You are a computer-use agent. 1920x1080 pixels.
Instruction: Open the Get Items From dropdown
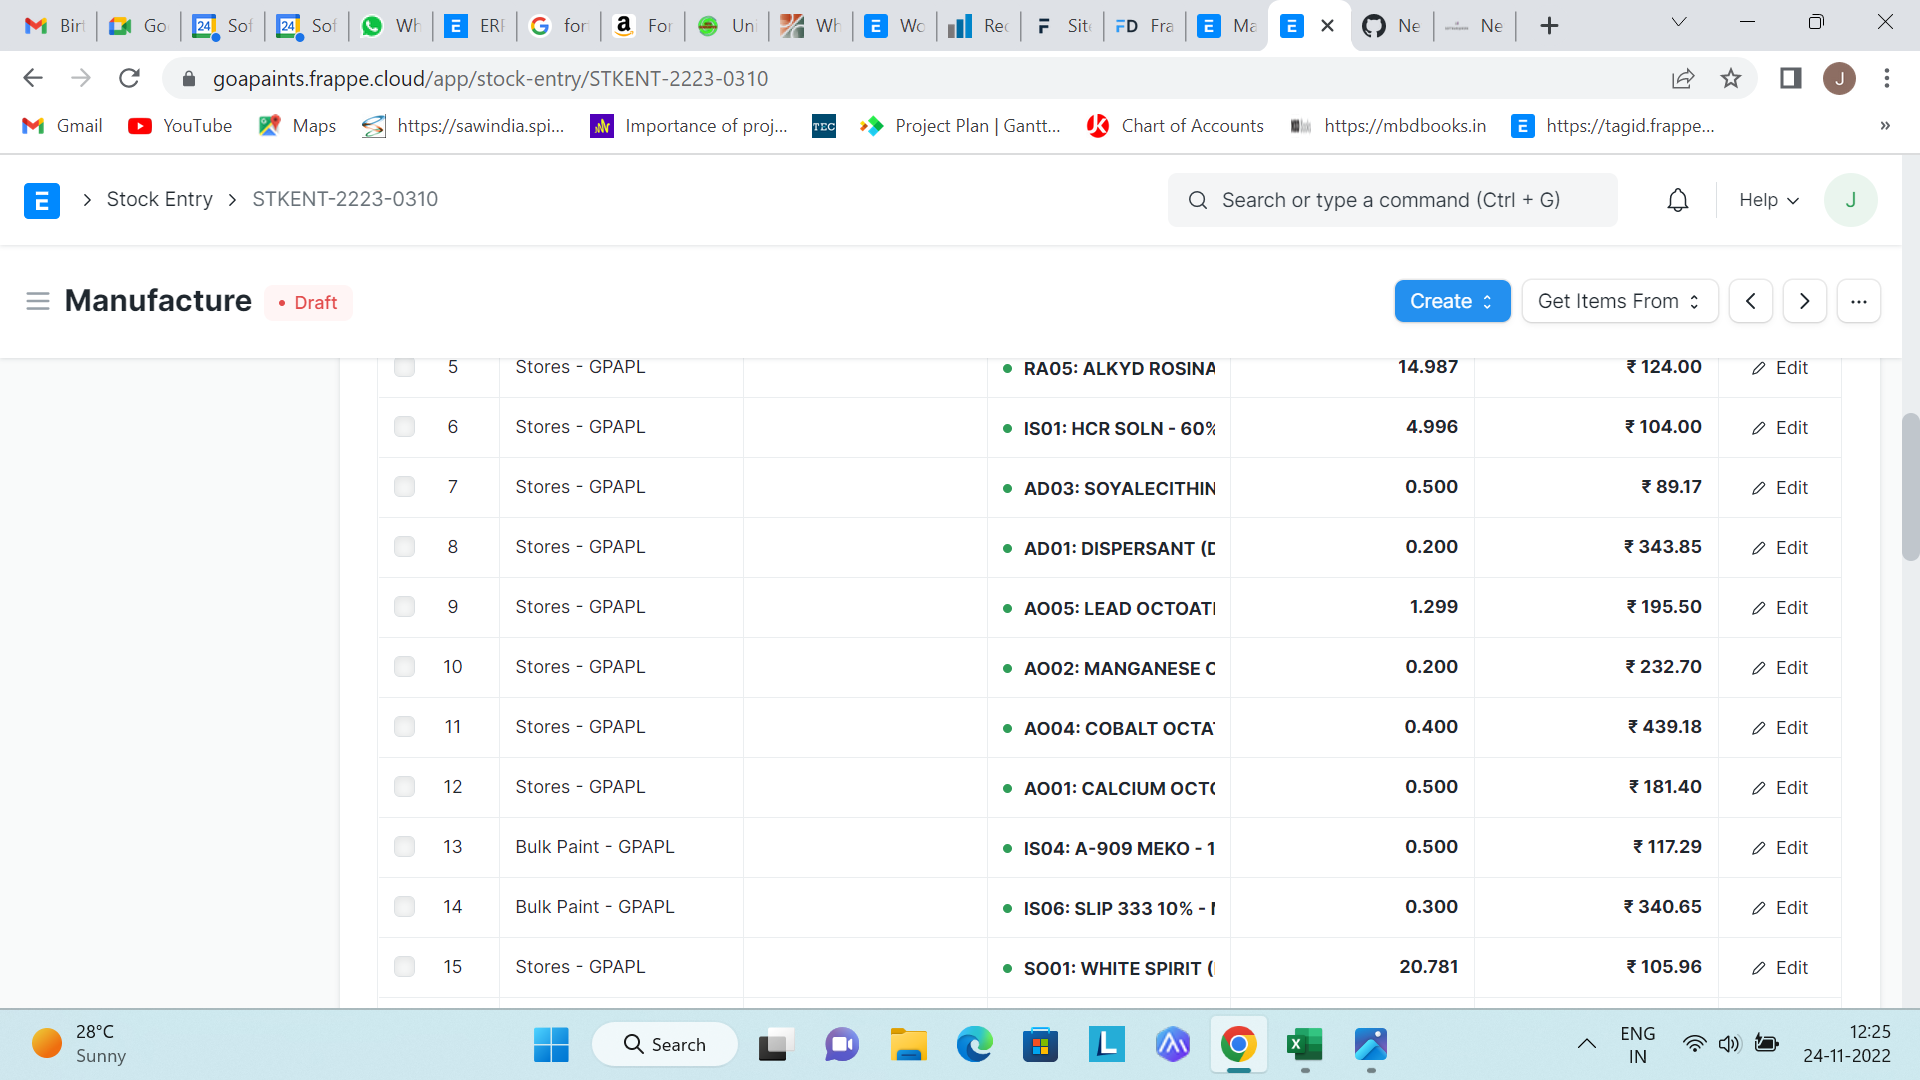click(1619, 301)
